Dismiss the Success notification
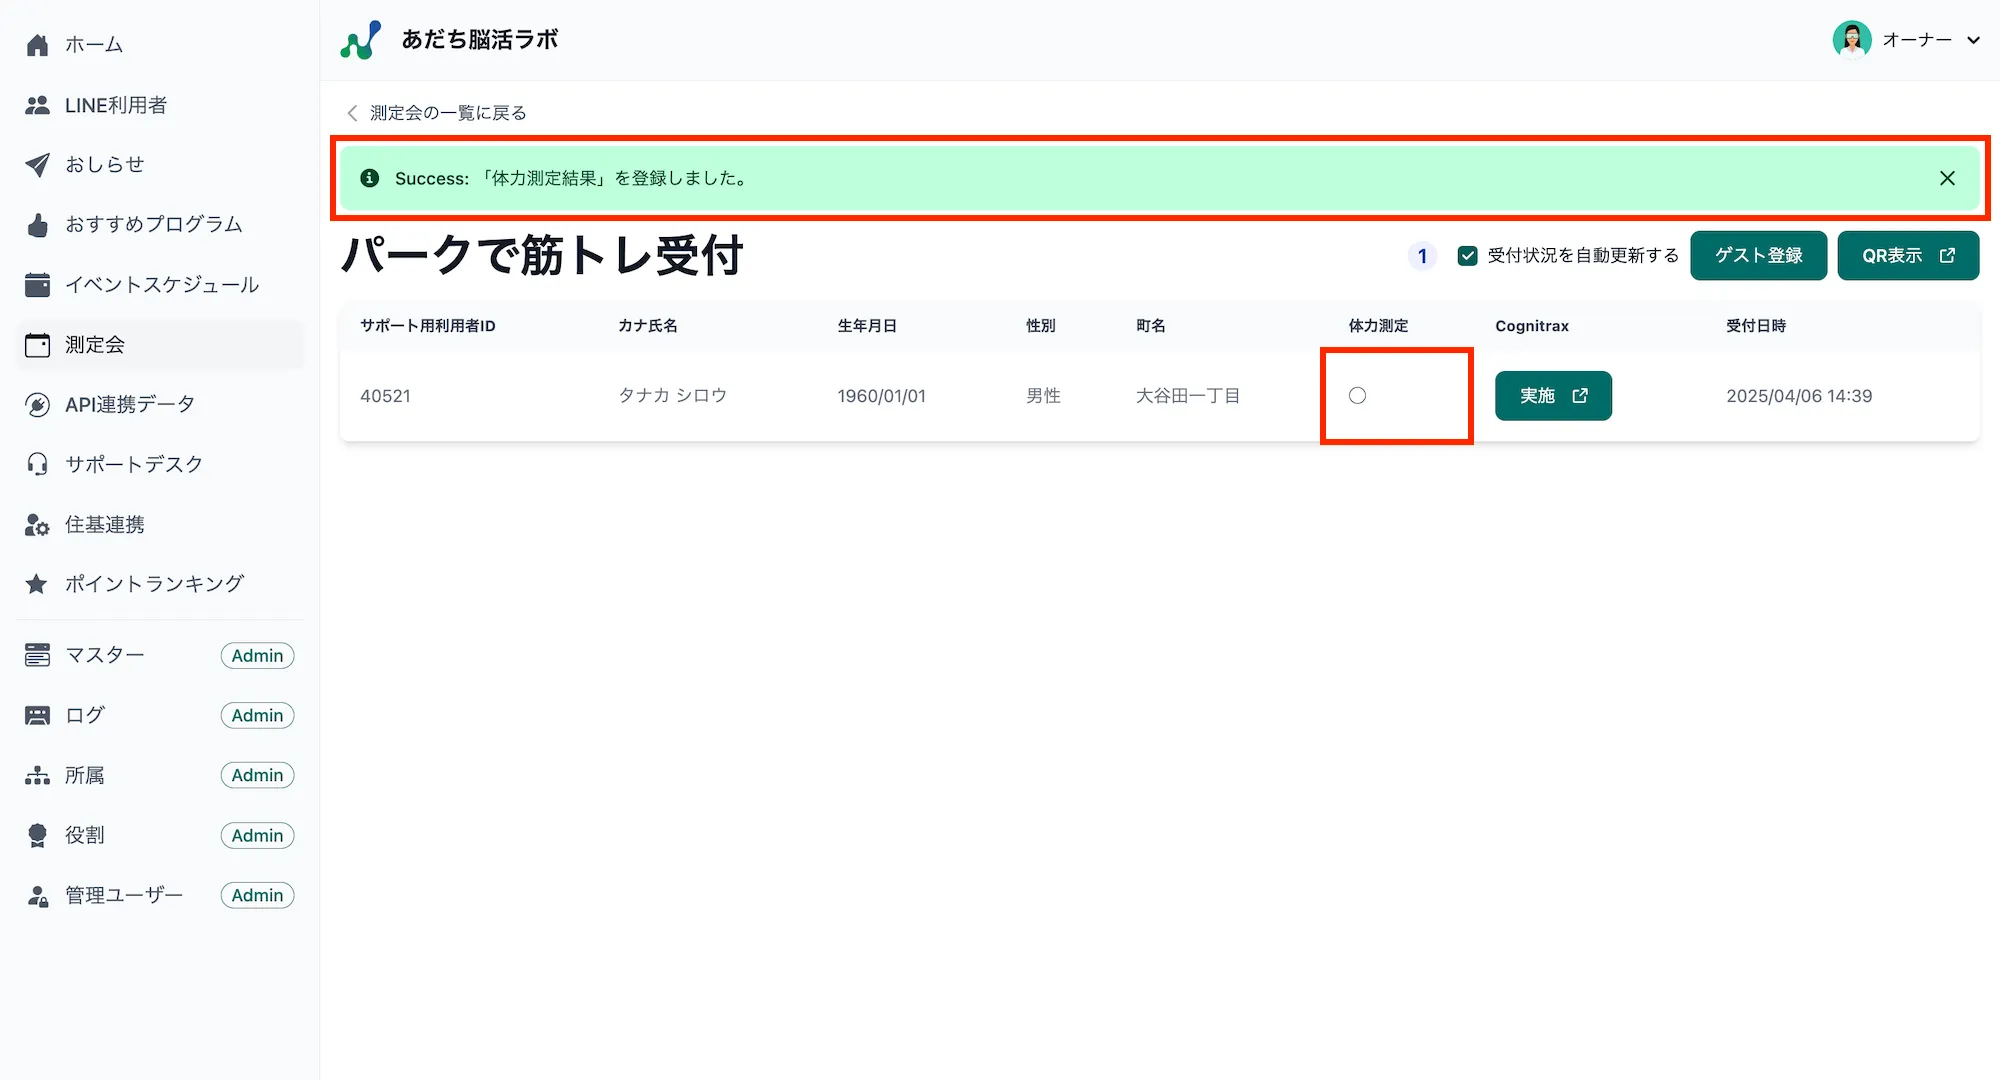 tap(1946, 178)
